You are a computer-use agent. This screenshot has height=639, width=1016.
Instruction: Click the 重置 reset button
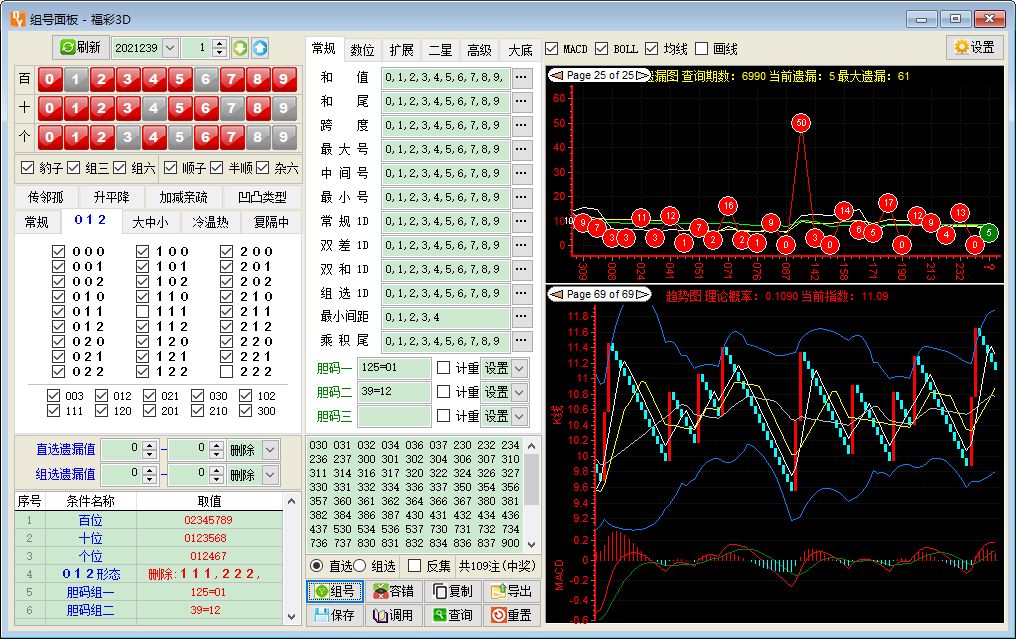(511, 615)
